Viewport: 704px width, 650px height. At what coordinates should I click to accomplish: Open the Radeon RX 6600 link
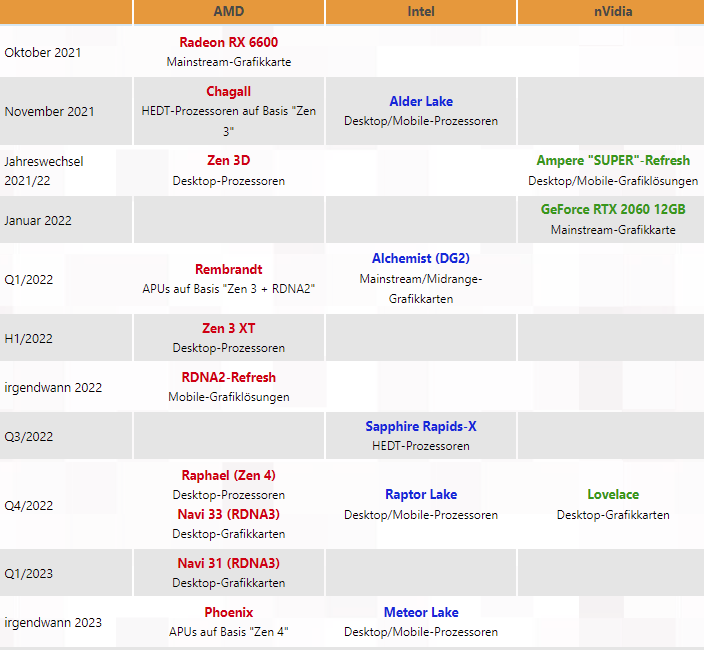pos(228,42)
